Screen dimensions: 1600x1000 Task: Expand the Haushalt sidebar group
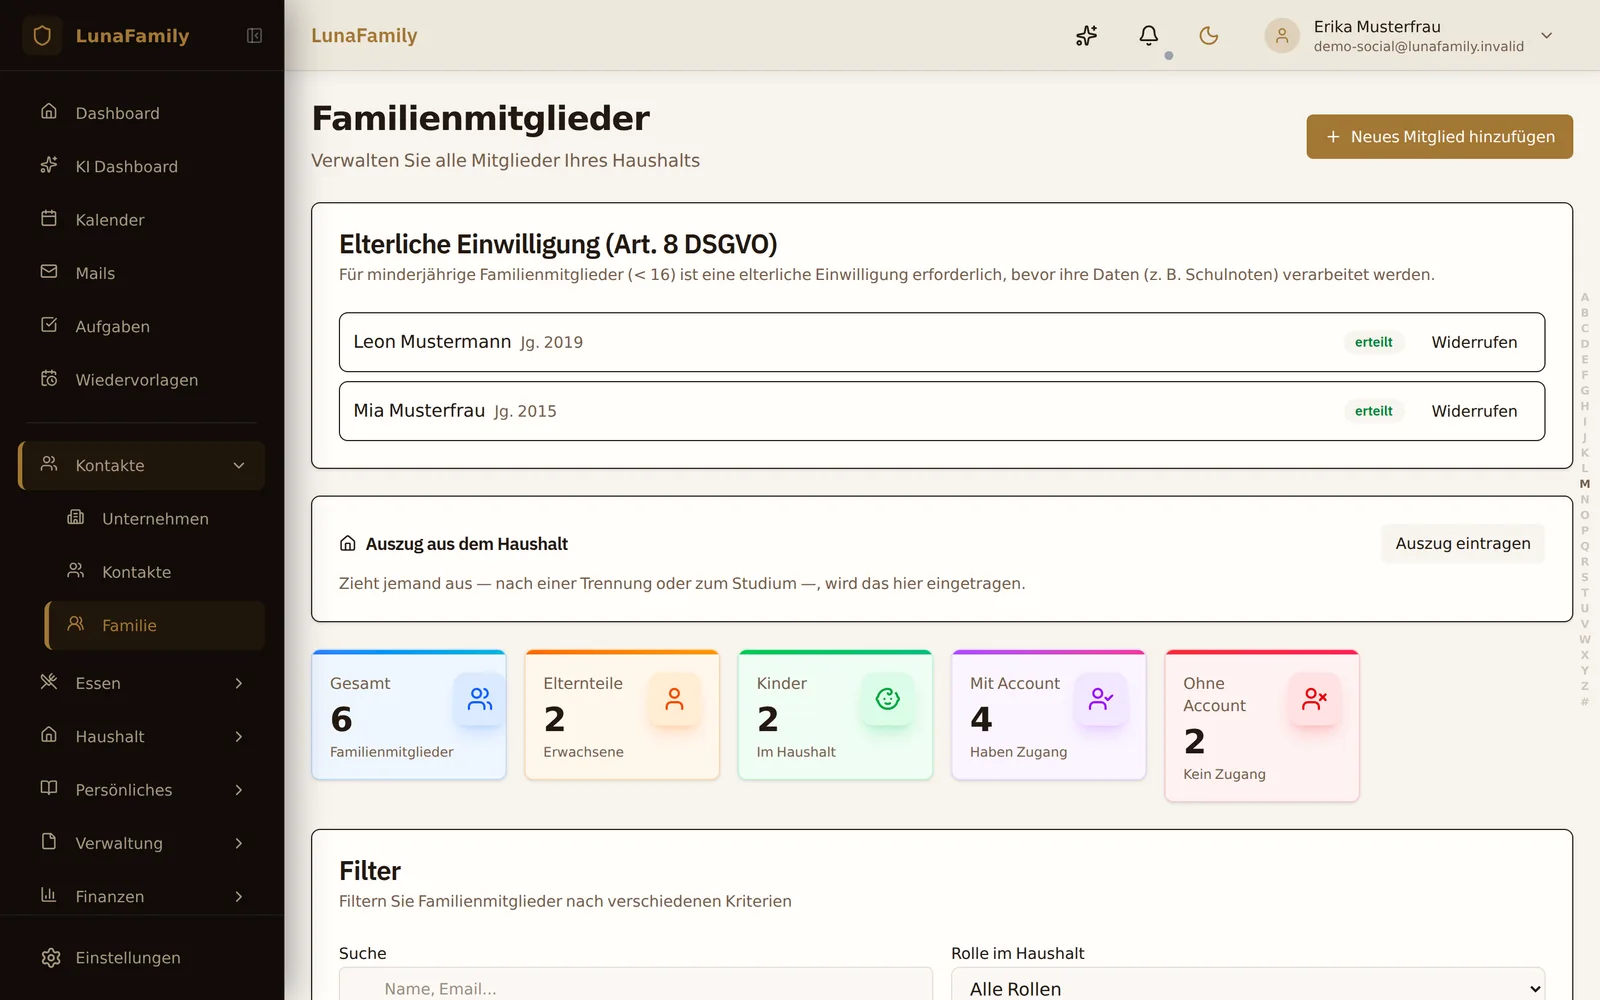[142, 737]
